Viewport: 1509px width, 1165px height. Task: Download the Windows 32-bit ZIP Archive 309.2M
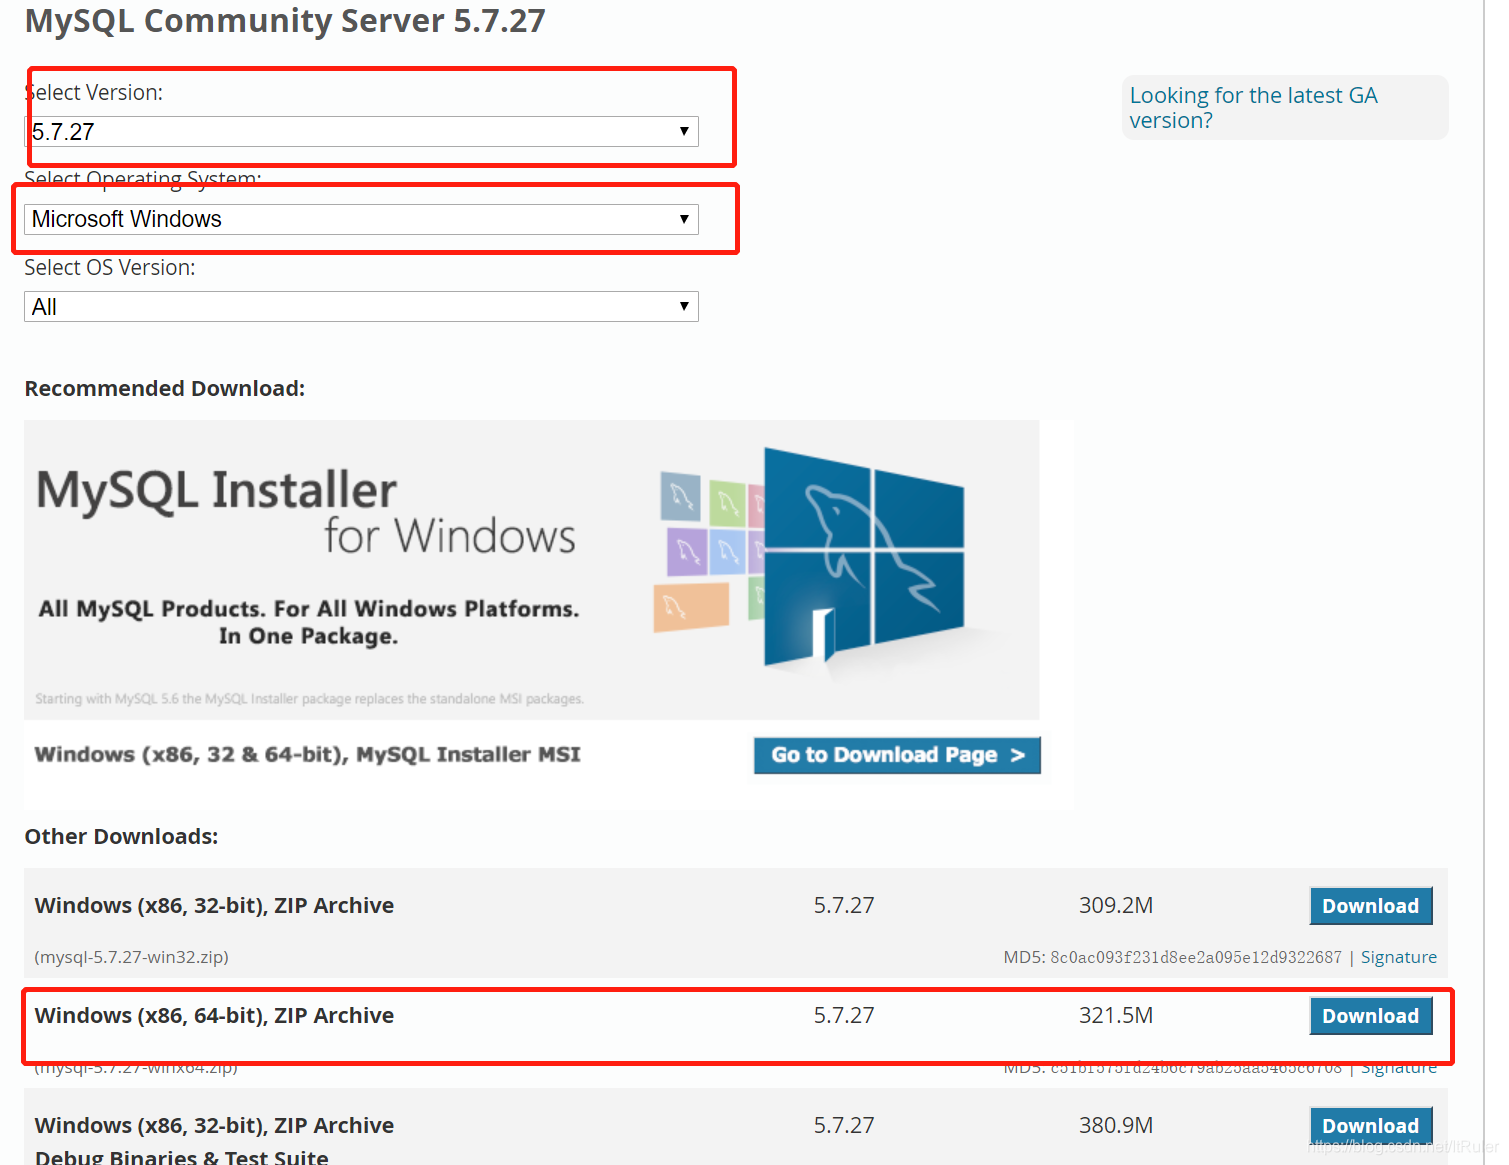(1370, 906)
